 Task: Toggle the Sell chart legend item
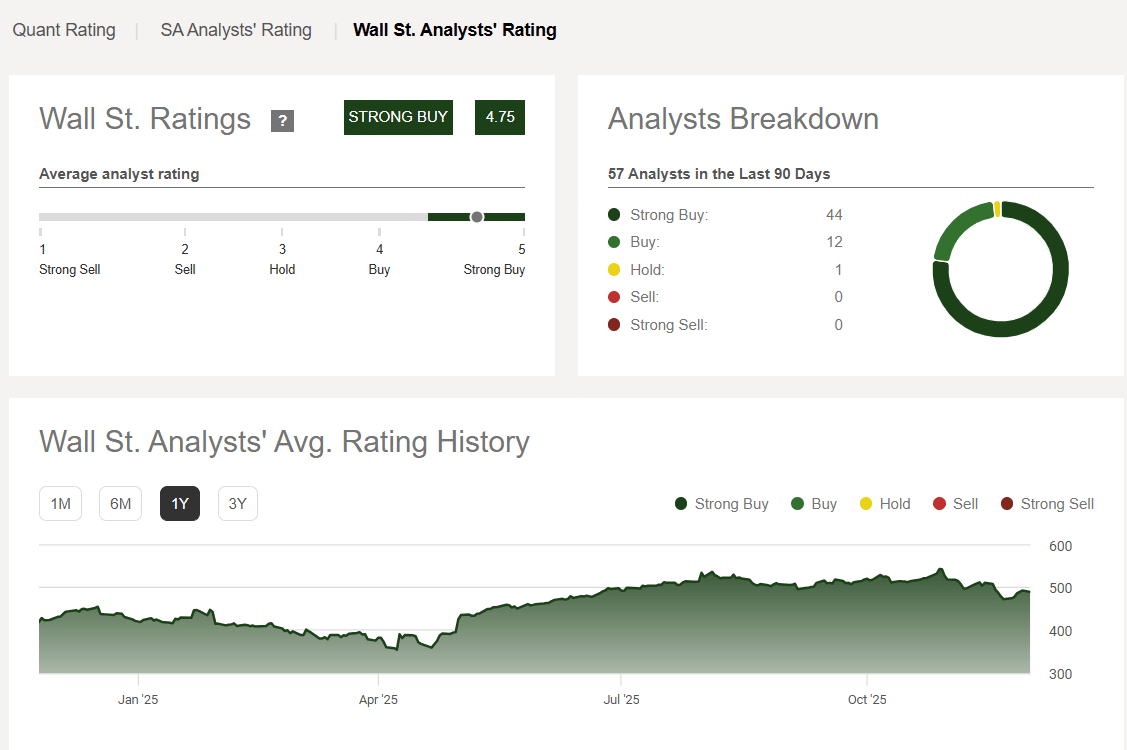pos(955,504)
